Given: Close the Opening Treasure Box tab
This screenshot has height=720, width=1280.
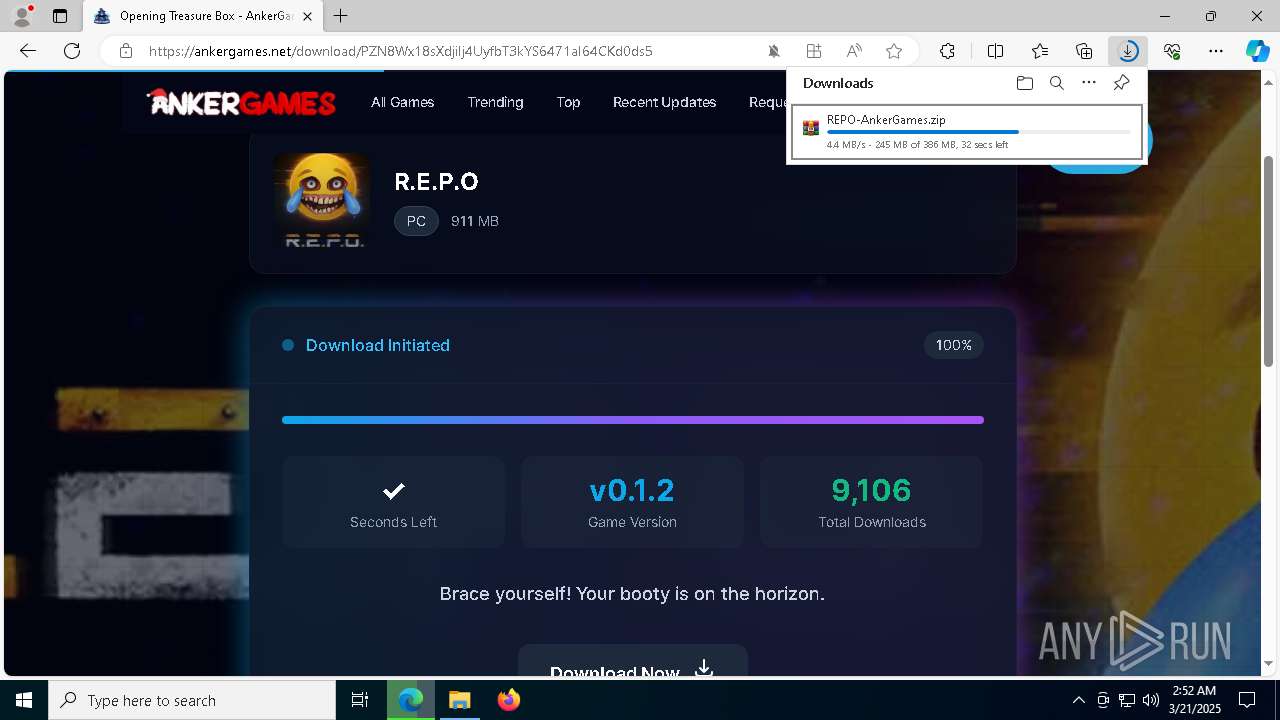Looking at the screenshot, I should (x=307, y=16).
